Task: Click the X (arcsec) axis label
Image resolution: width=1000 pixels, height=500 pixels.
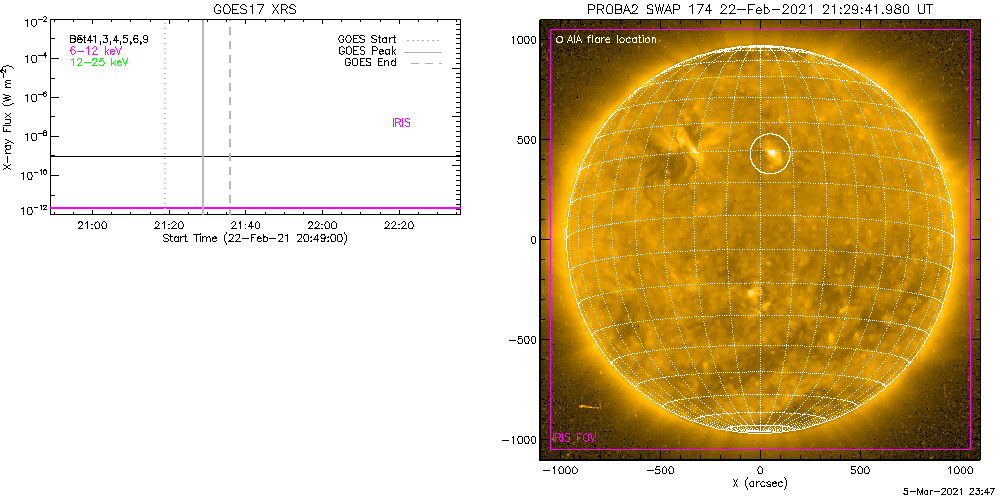Action: click(761, 483)
